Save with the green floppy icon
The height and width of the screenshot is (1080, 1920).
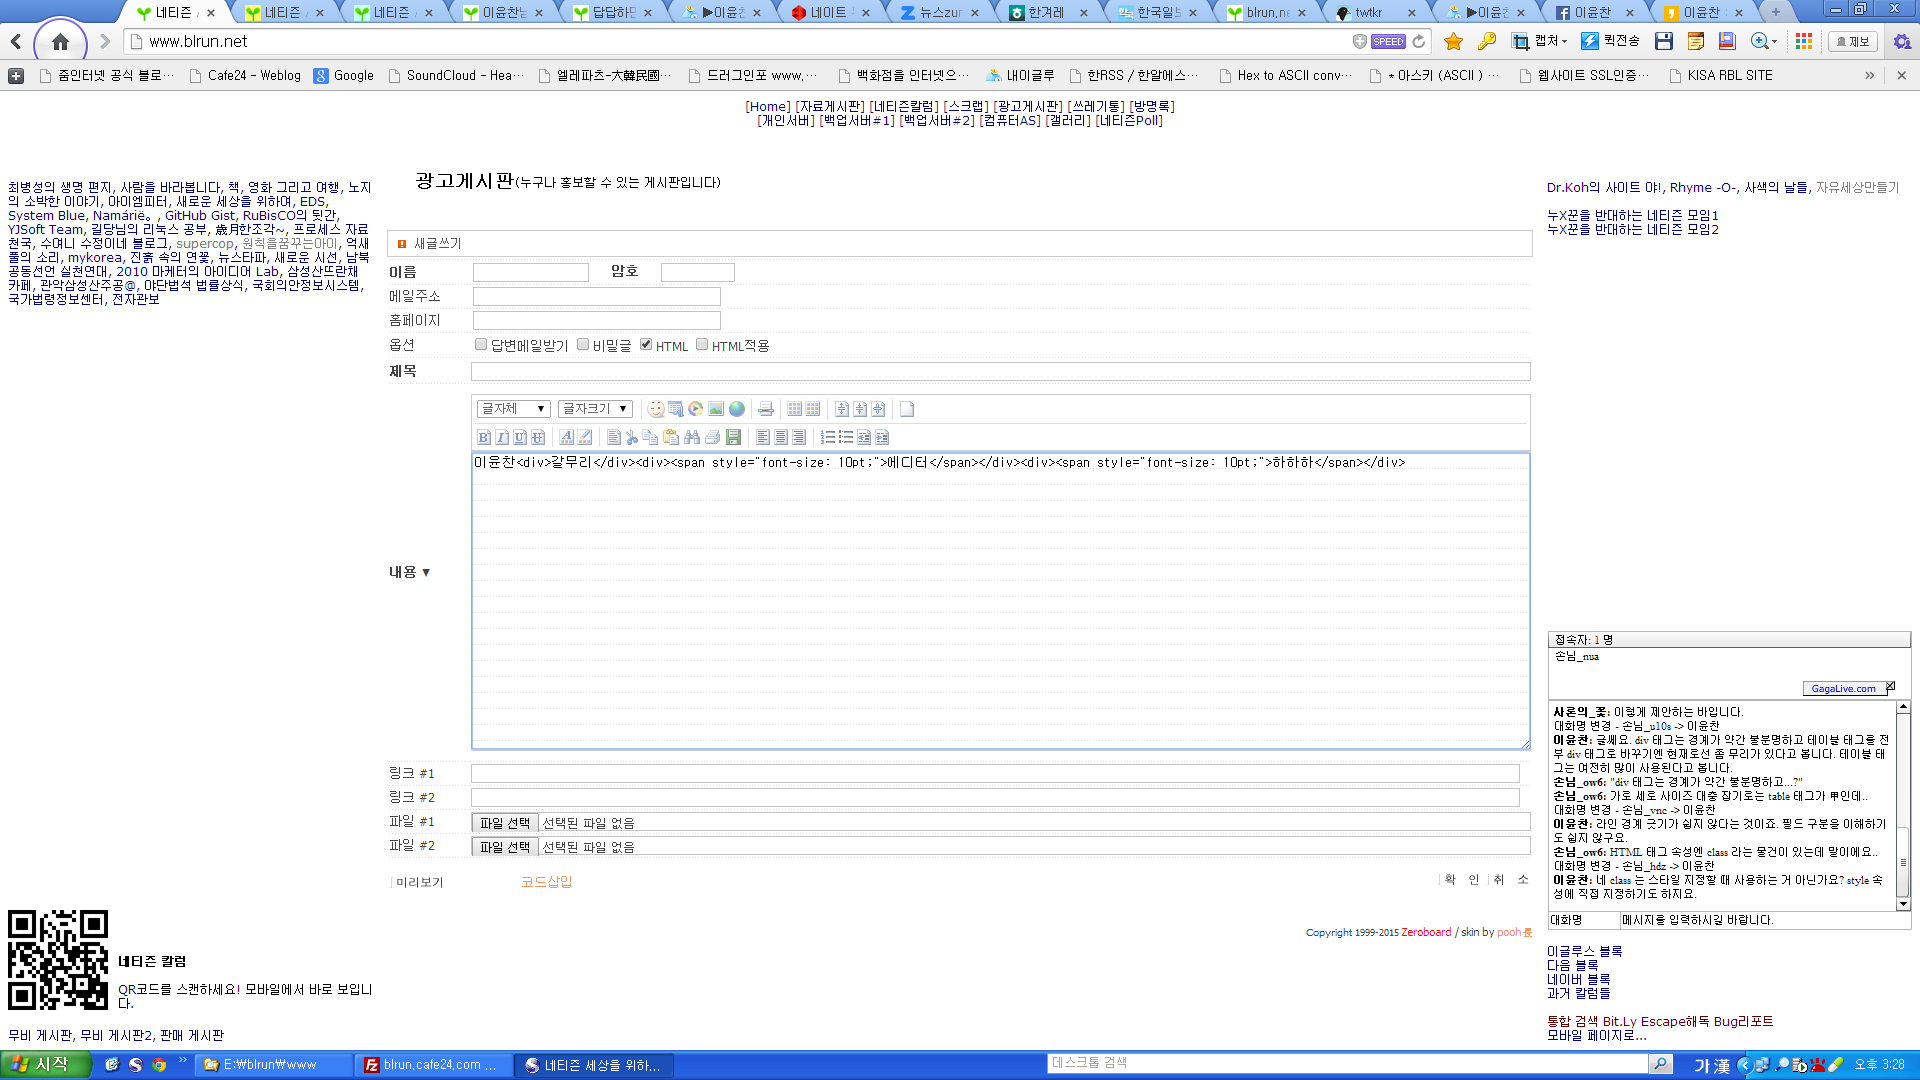(x=733, y=437)
